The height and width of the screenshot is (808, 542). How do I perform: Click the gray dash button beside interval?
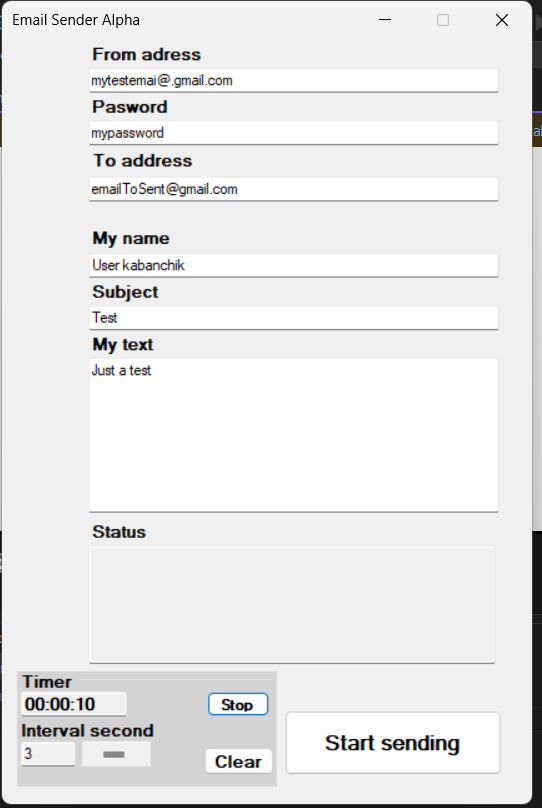tap(116, 754)
